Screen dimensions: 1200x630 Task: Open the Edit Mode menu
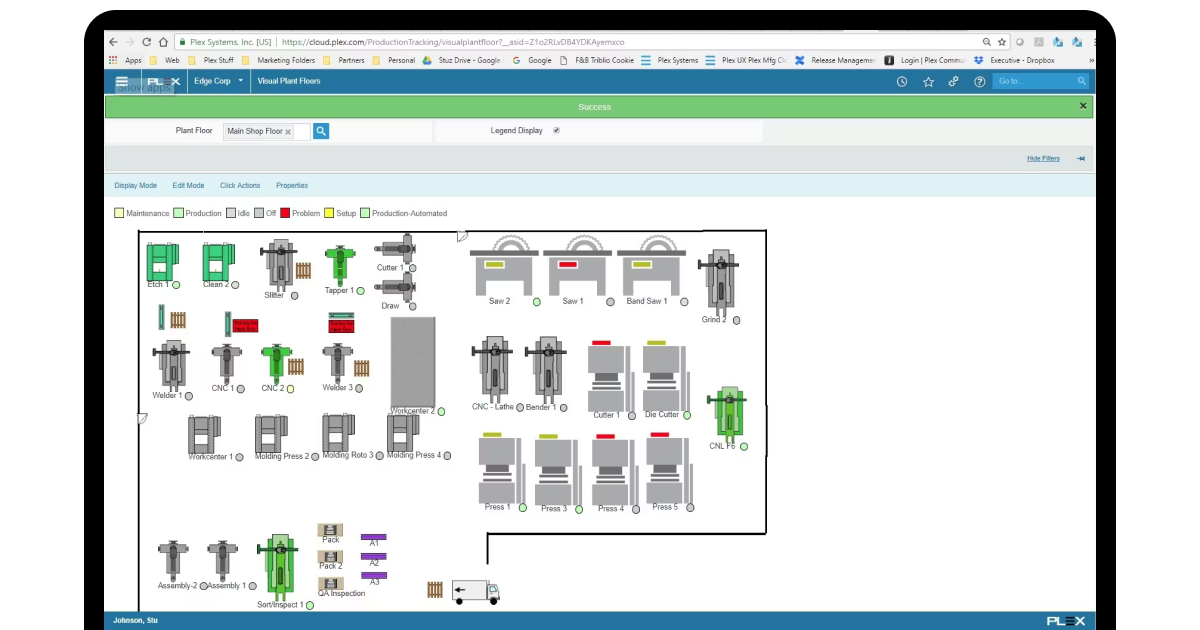click(x=188, y=185)
